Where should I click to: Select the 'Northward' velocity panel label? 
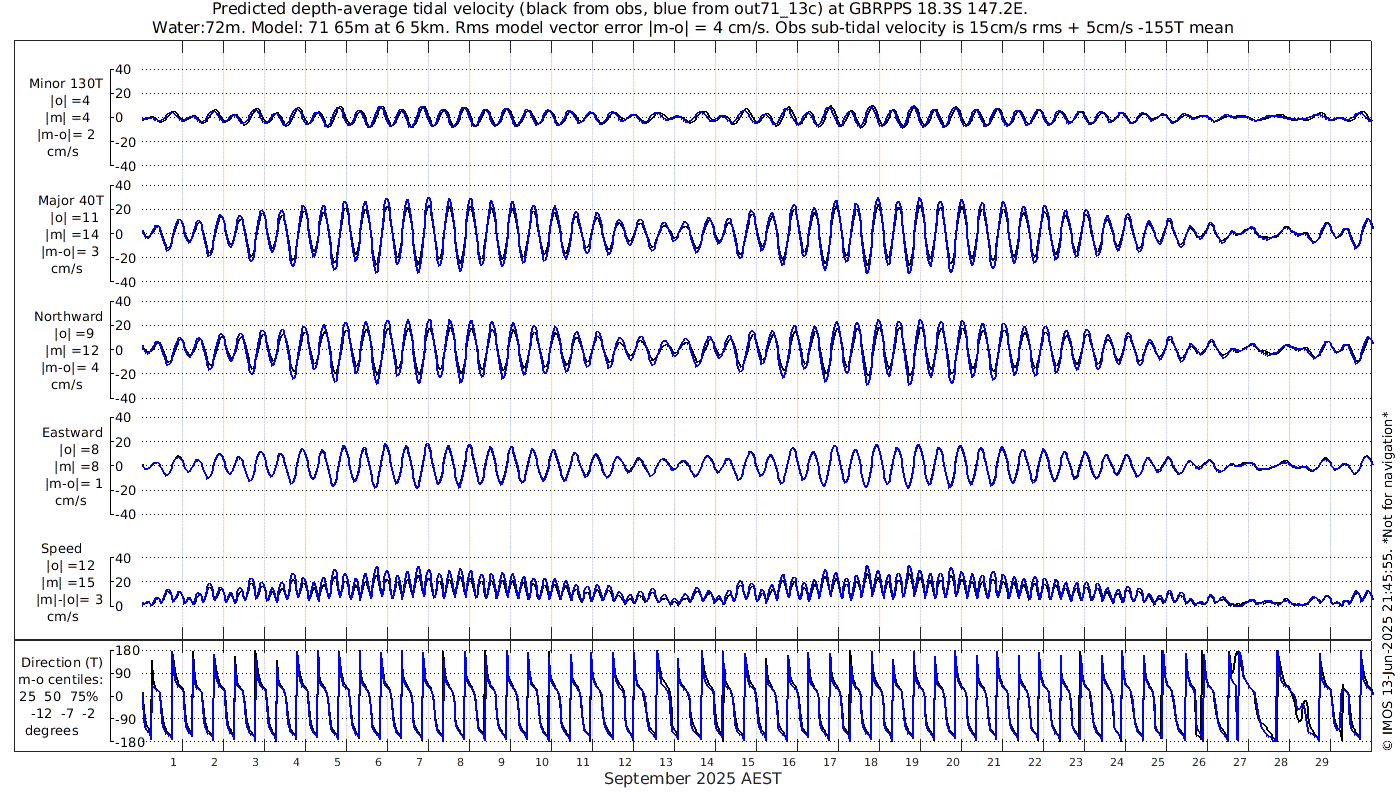click(x=68, y=316)
